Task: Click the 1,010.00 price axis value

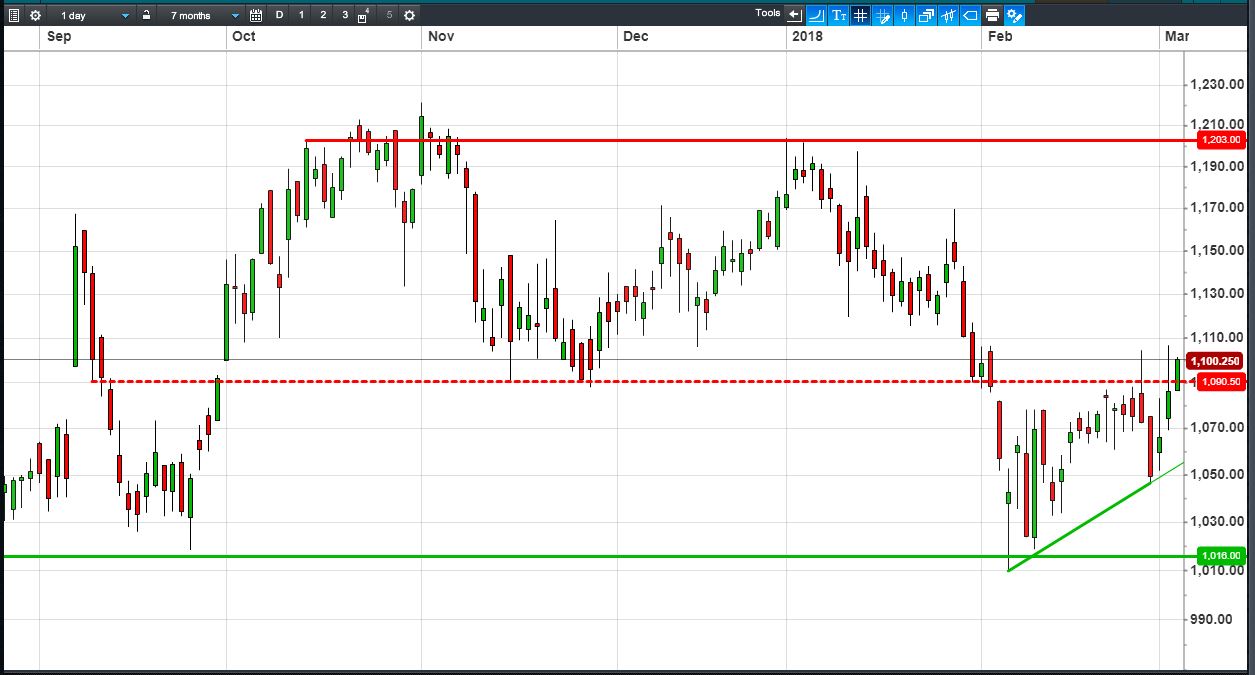Action: (1218, 570)
